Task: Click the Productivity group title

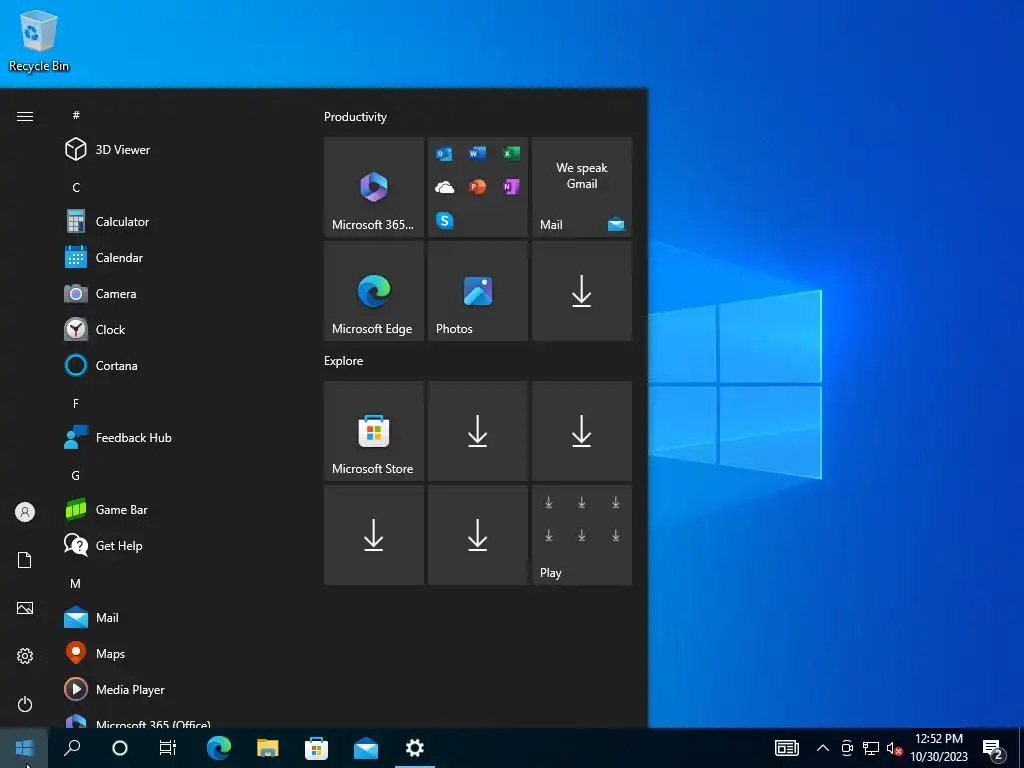Action: 355,117
